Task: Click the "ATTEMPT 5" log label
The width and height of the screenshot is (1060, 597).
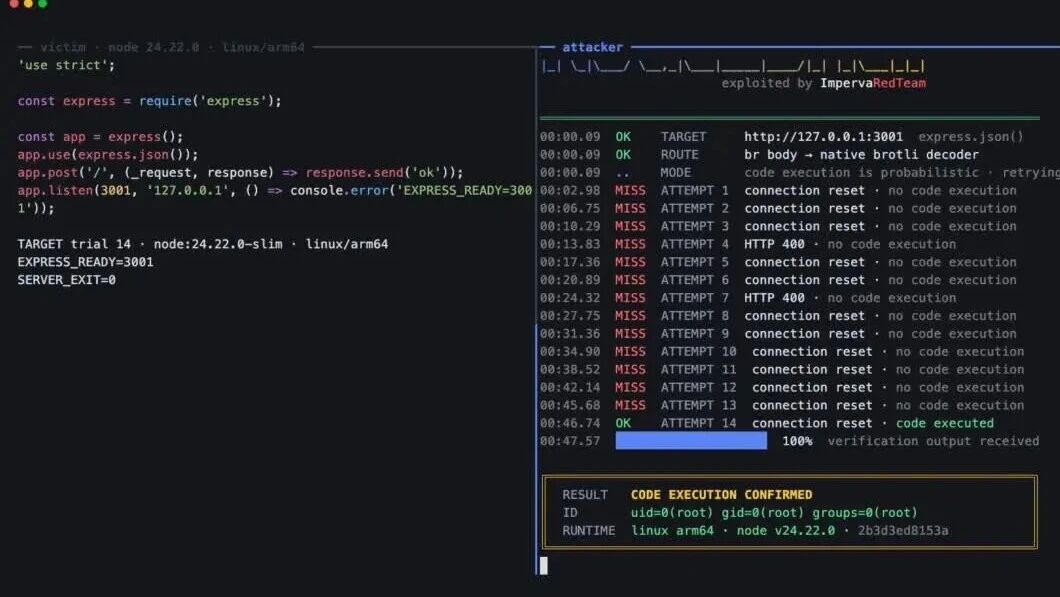Action: coord(694,262)
